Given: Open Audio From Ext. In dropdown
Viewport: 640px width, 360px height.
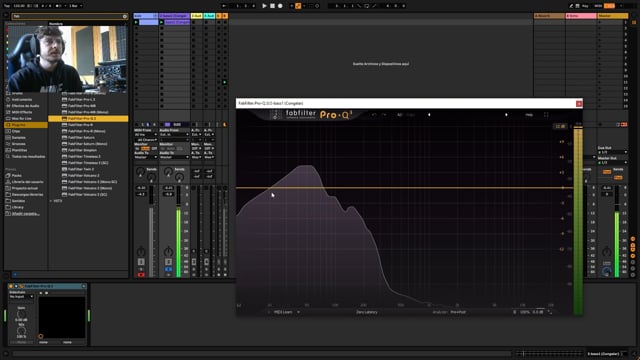Looking at the screenshot, I should pos(174,134).
